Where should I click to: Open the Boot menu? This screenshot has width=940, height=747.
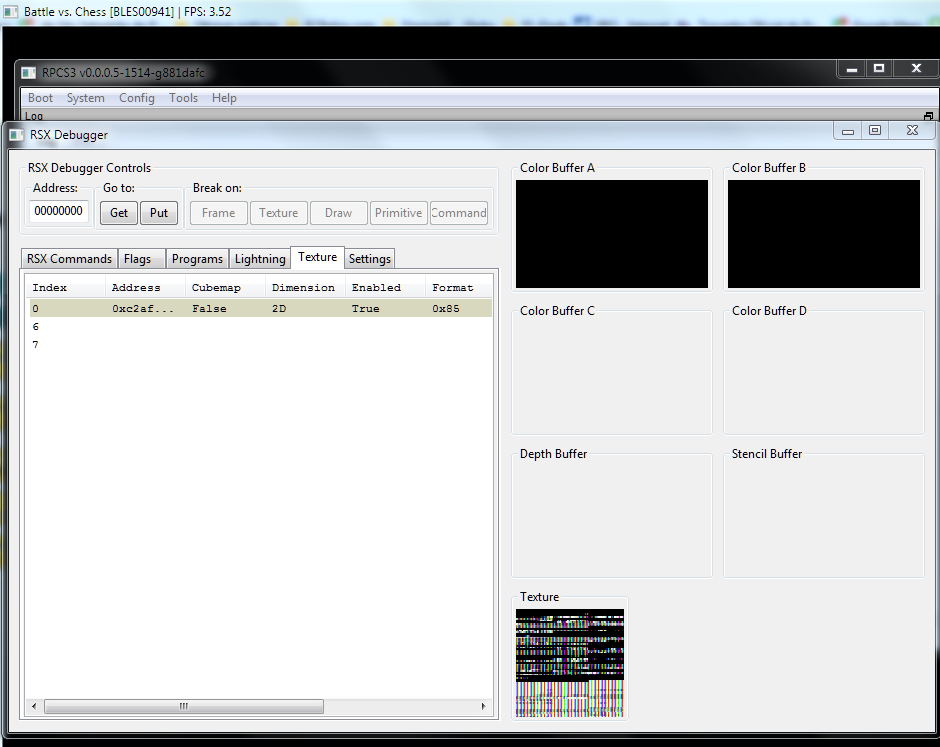tap(40, 98)
